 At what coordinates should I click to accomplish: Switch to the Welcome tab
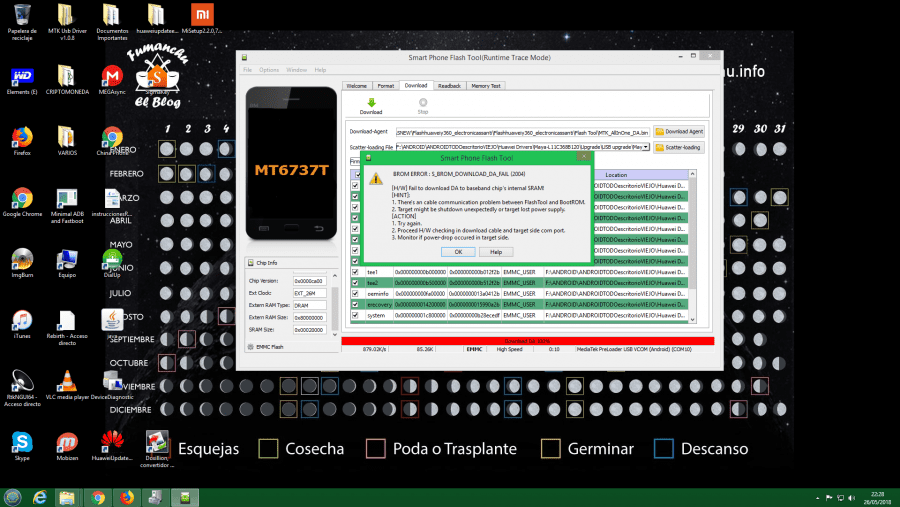356,86
